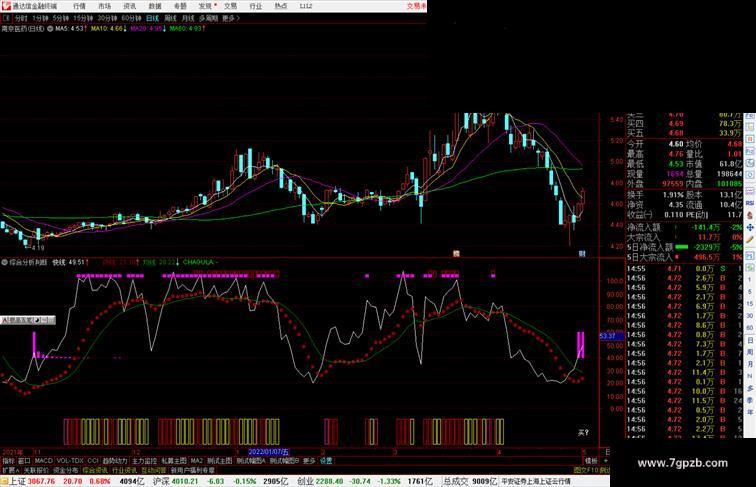Screen dimensions: 756x487
Task: Click the 指标 tab at bottom left
Action: click(x=8, y=461)
